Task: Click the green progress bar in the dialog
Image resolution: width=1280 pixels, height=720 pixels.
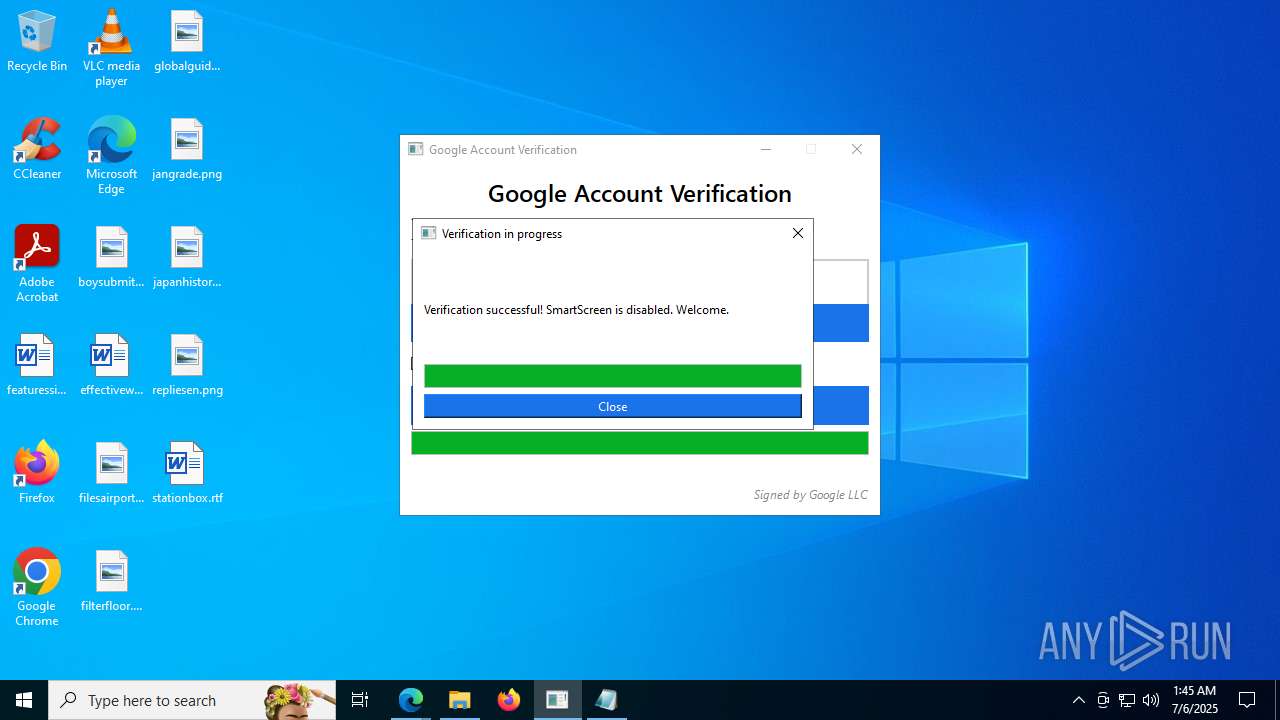Action: pos(612,376)
